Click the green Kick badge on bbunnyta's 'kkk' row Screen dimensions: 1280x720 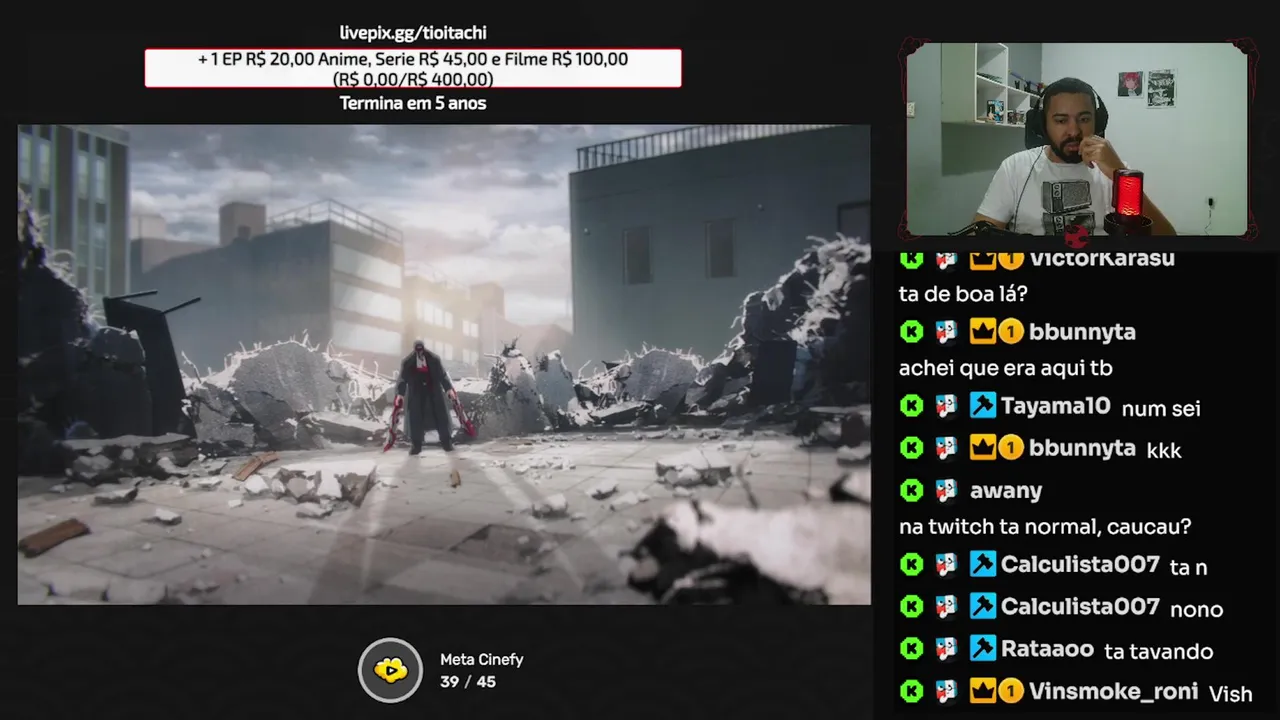coord(911,448)
